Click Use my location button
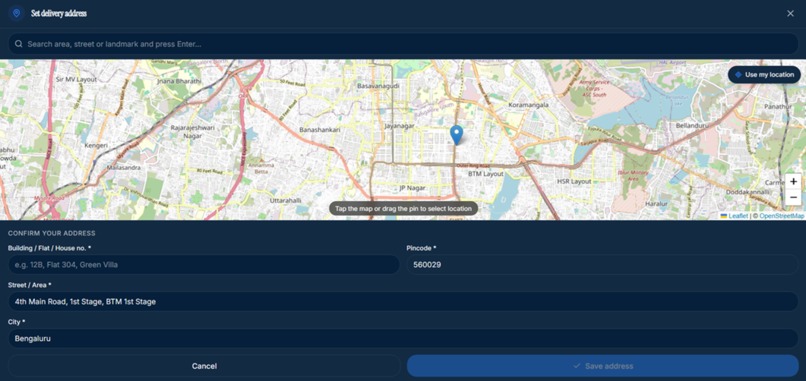Screen dimensions: 806x381 point(764,75)
